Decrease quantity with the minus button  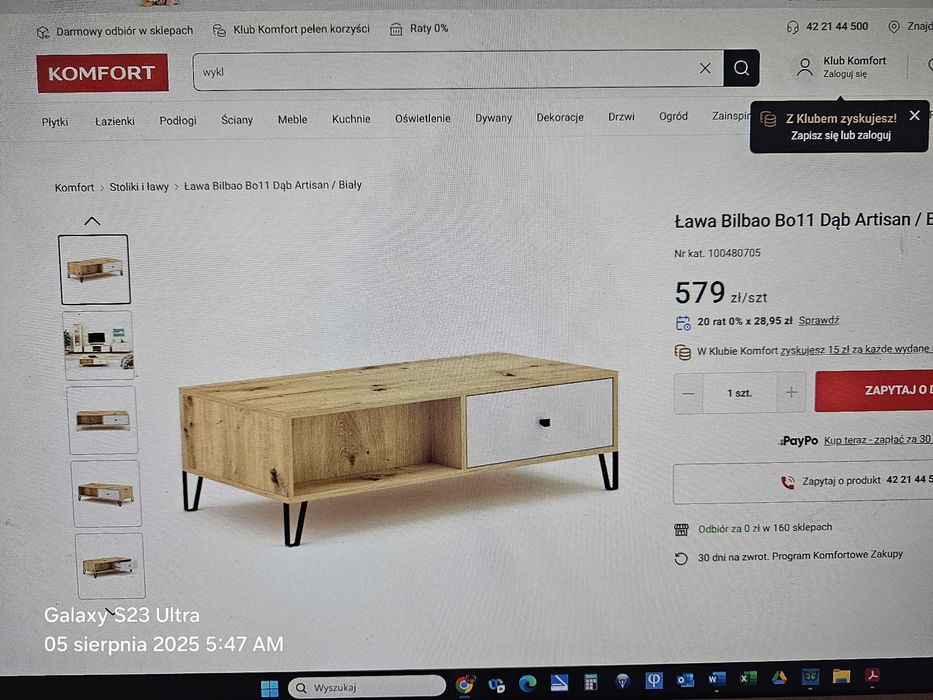pyautogui.click(x=688, y=393)
